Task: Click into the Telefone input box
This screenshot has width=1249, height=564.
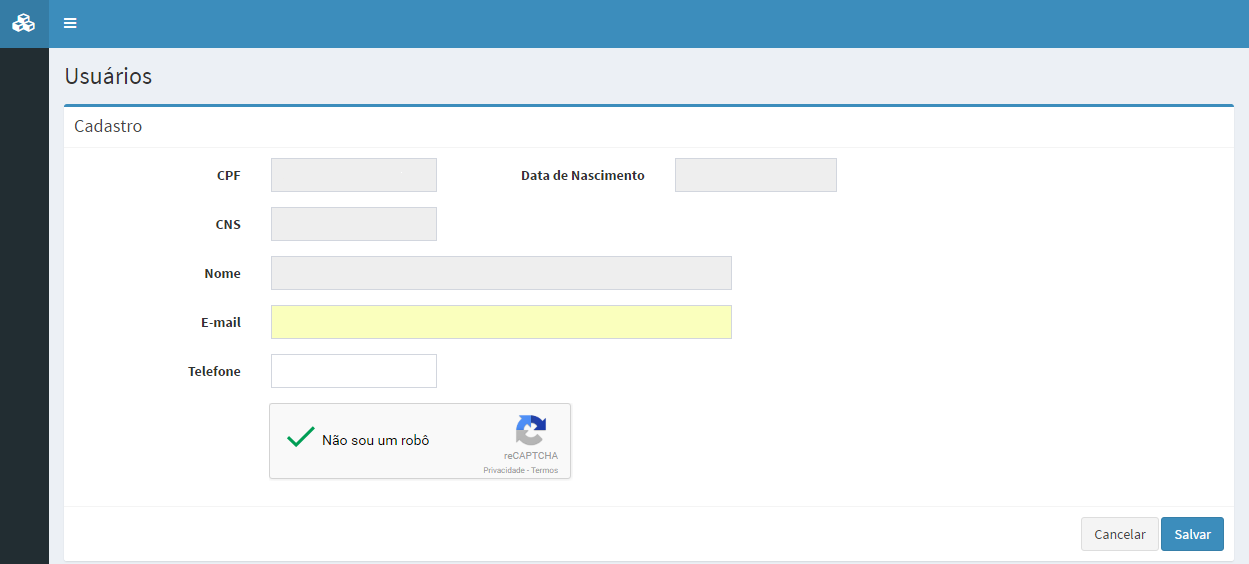Action: (353, 371)
